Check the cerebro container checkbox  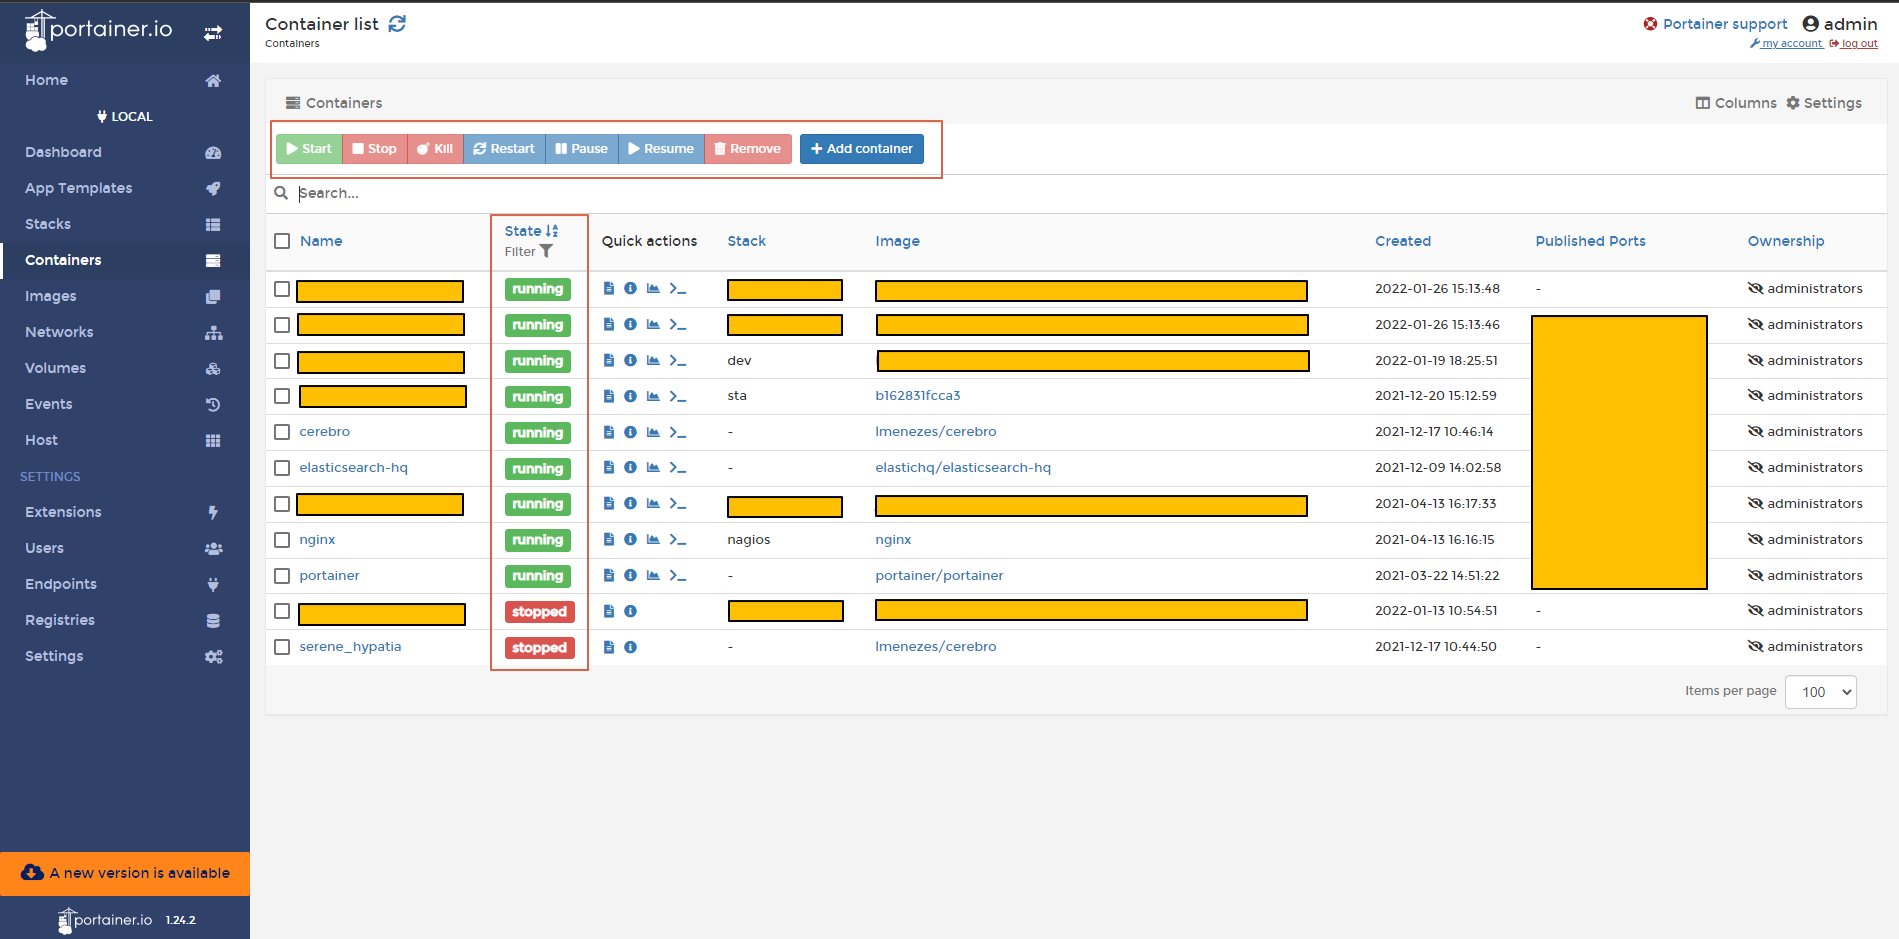coord(282,432)
